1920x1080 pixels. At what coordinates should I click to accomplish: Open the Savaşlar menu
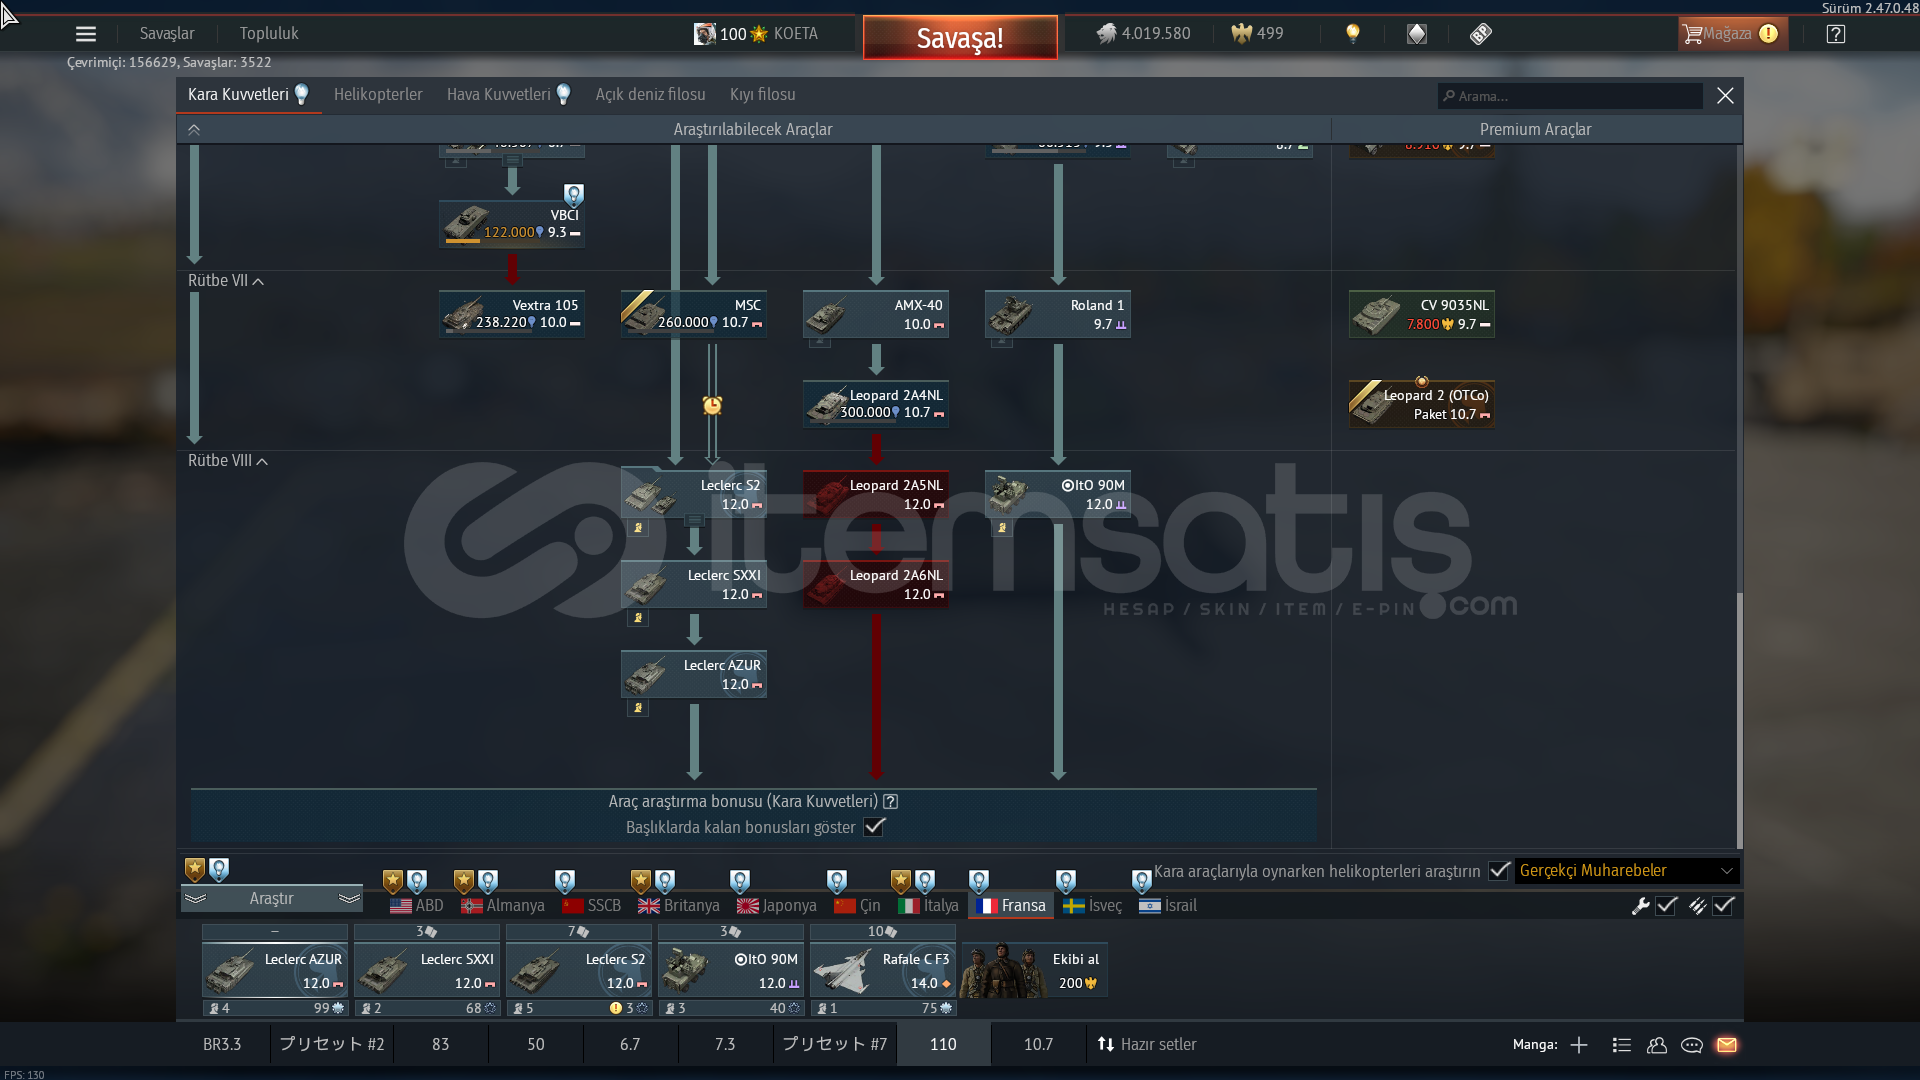(x=167, y=34)
